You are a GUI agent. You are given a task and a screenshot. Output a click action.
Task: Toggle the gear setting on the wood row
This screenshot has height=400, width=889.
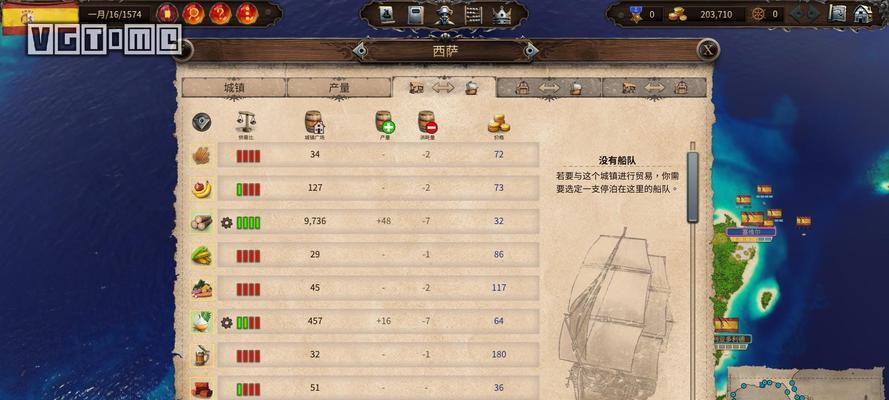pyautogui.click(x=226, y=222)
